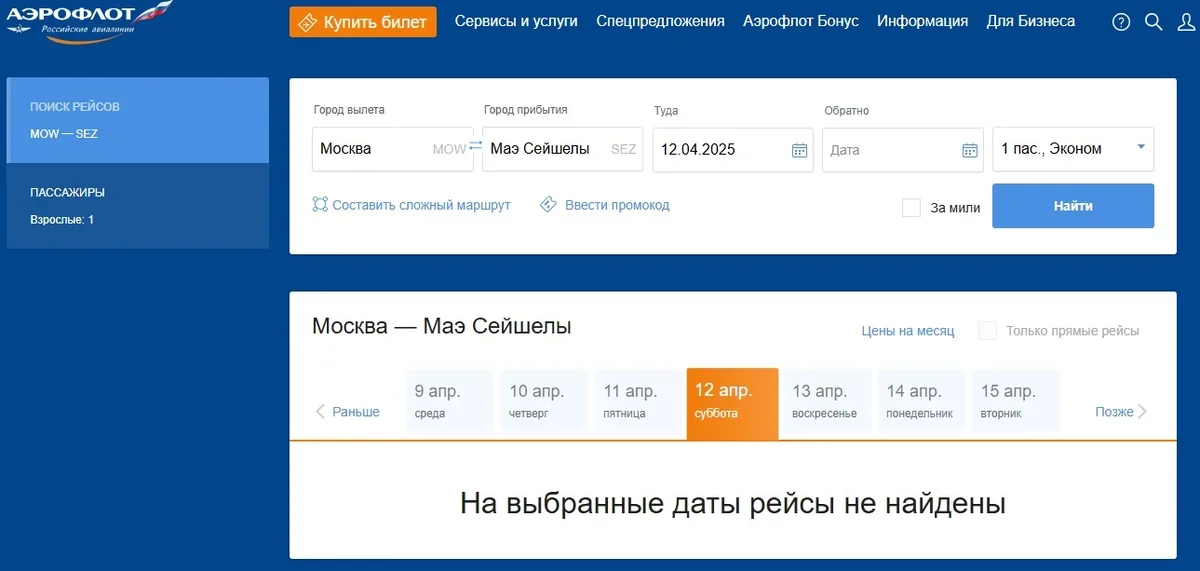This screenshot has height=571, width=1200.
Task: Open "Цены на месяц" link
Action: [x=908, y=331]
